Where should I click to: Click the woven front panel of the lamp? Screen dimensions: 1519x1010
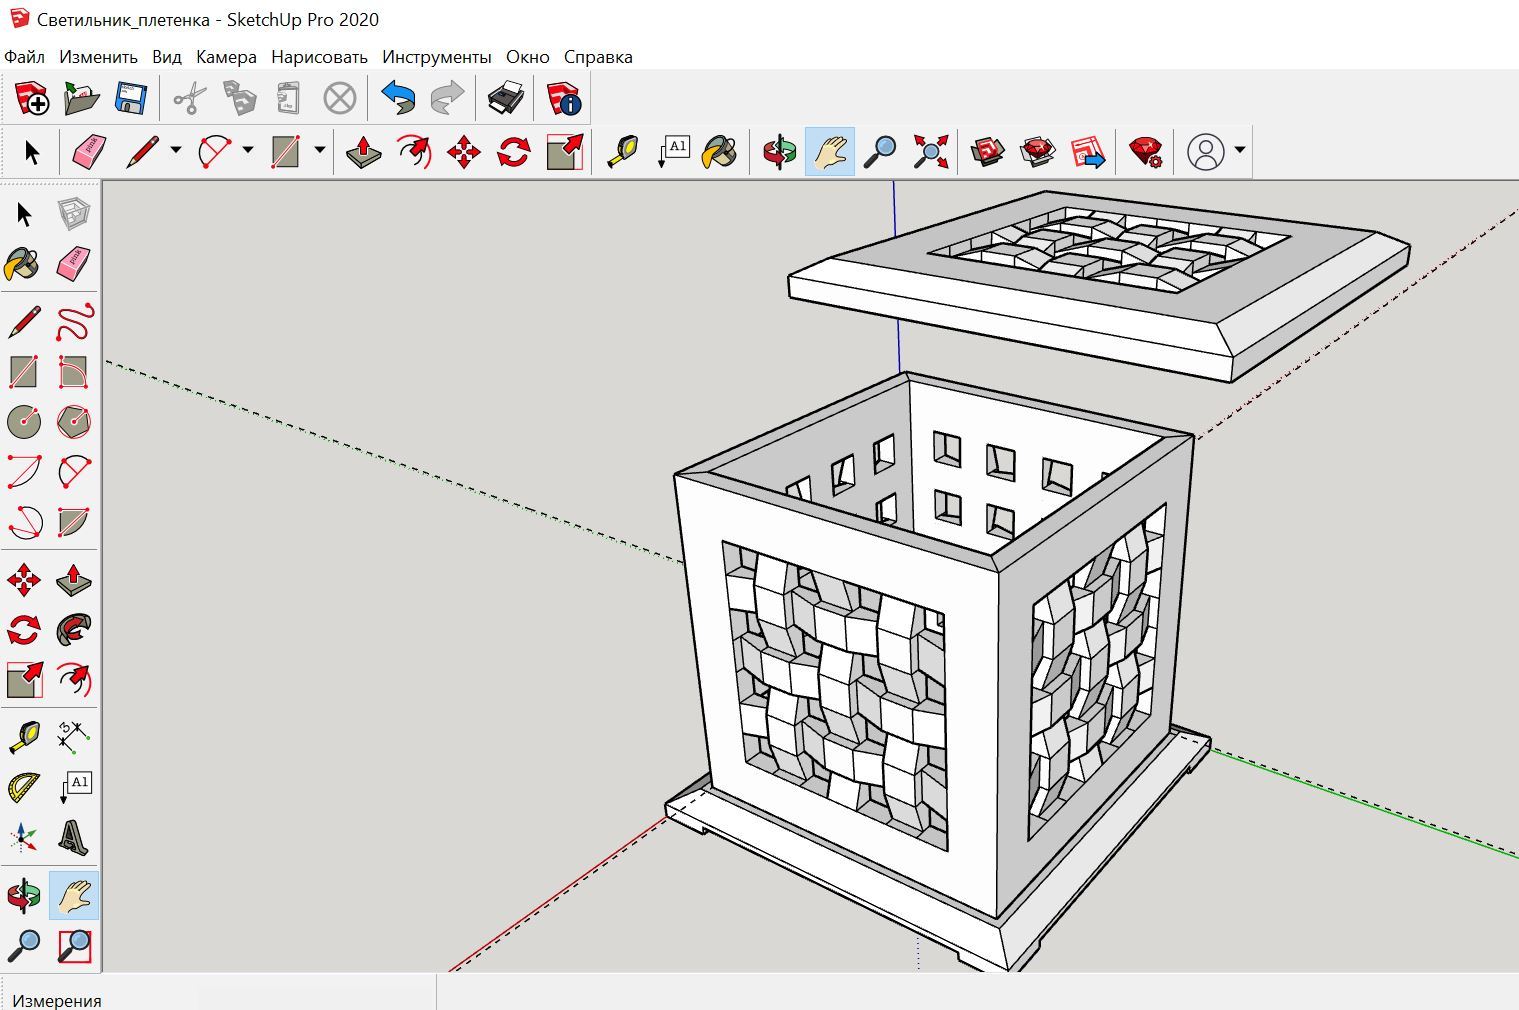point(835,697)
